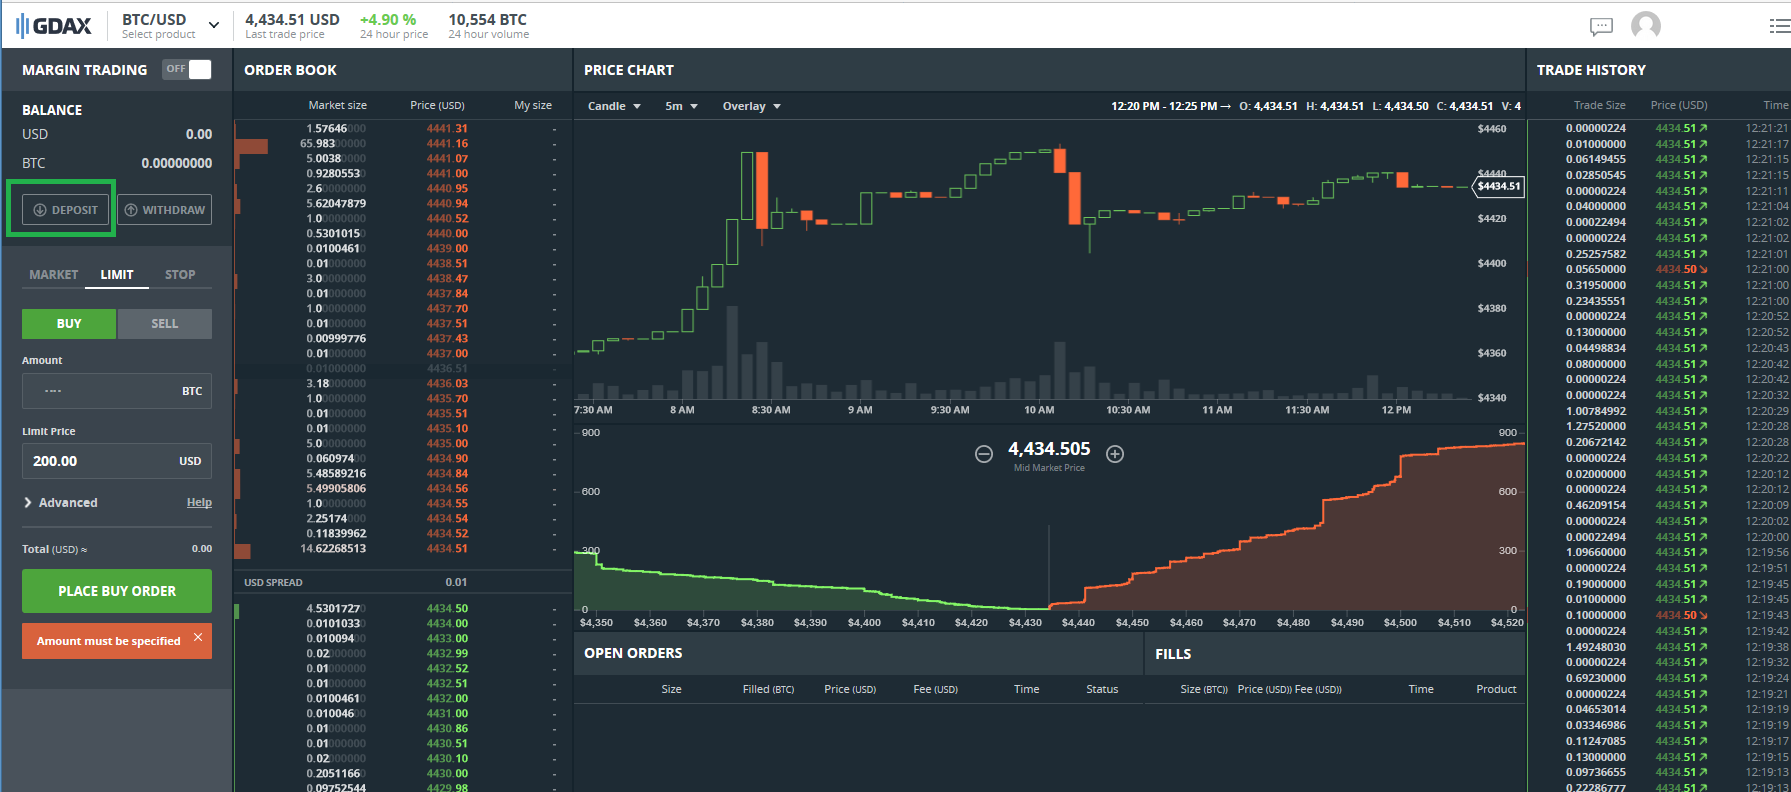Screen dimensions: 1791x792
Task: Open the Help link
Action: click(x=199, y=503)
